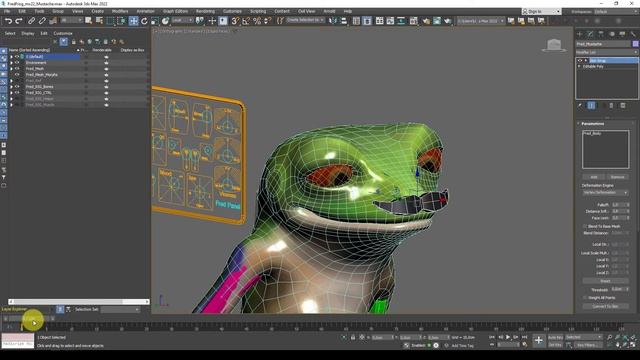The width and height of the screenshot is (640, 360).
Task: Switch to the Motion command panel
Action: tap(611, 34)
